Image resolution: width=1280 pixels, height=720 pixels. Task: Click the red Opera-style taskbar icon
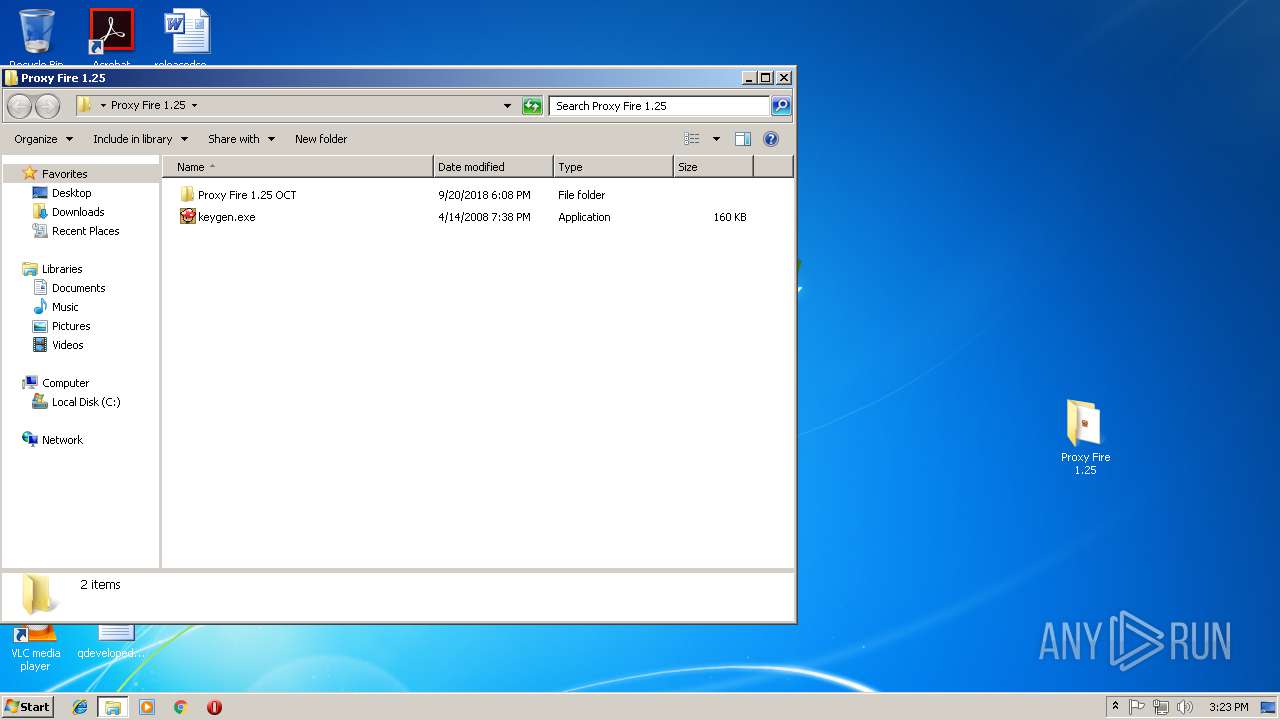pyautogui.click(x=214, y=707)
